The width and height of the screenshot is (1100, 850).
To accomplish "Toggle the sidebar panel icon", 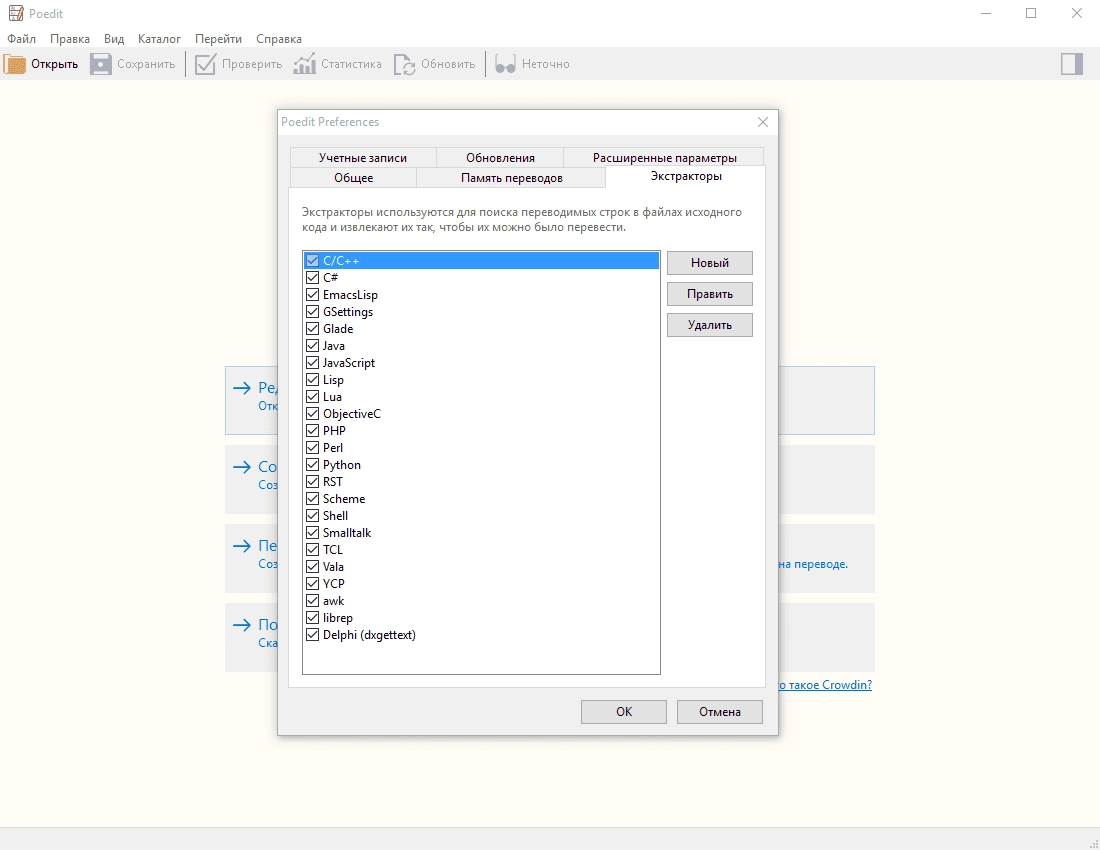I will click(1072, 64).
